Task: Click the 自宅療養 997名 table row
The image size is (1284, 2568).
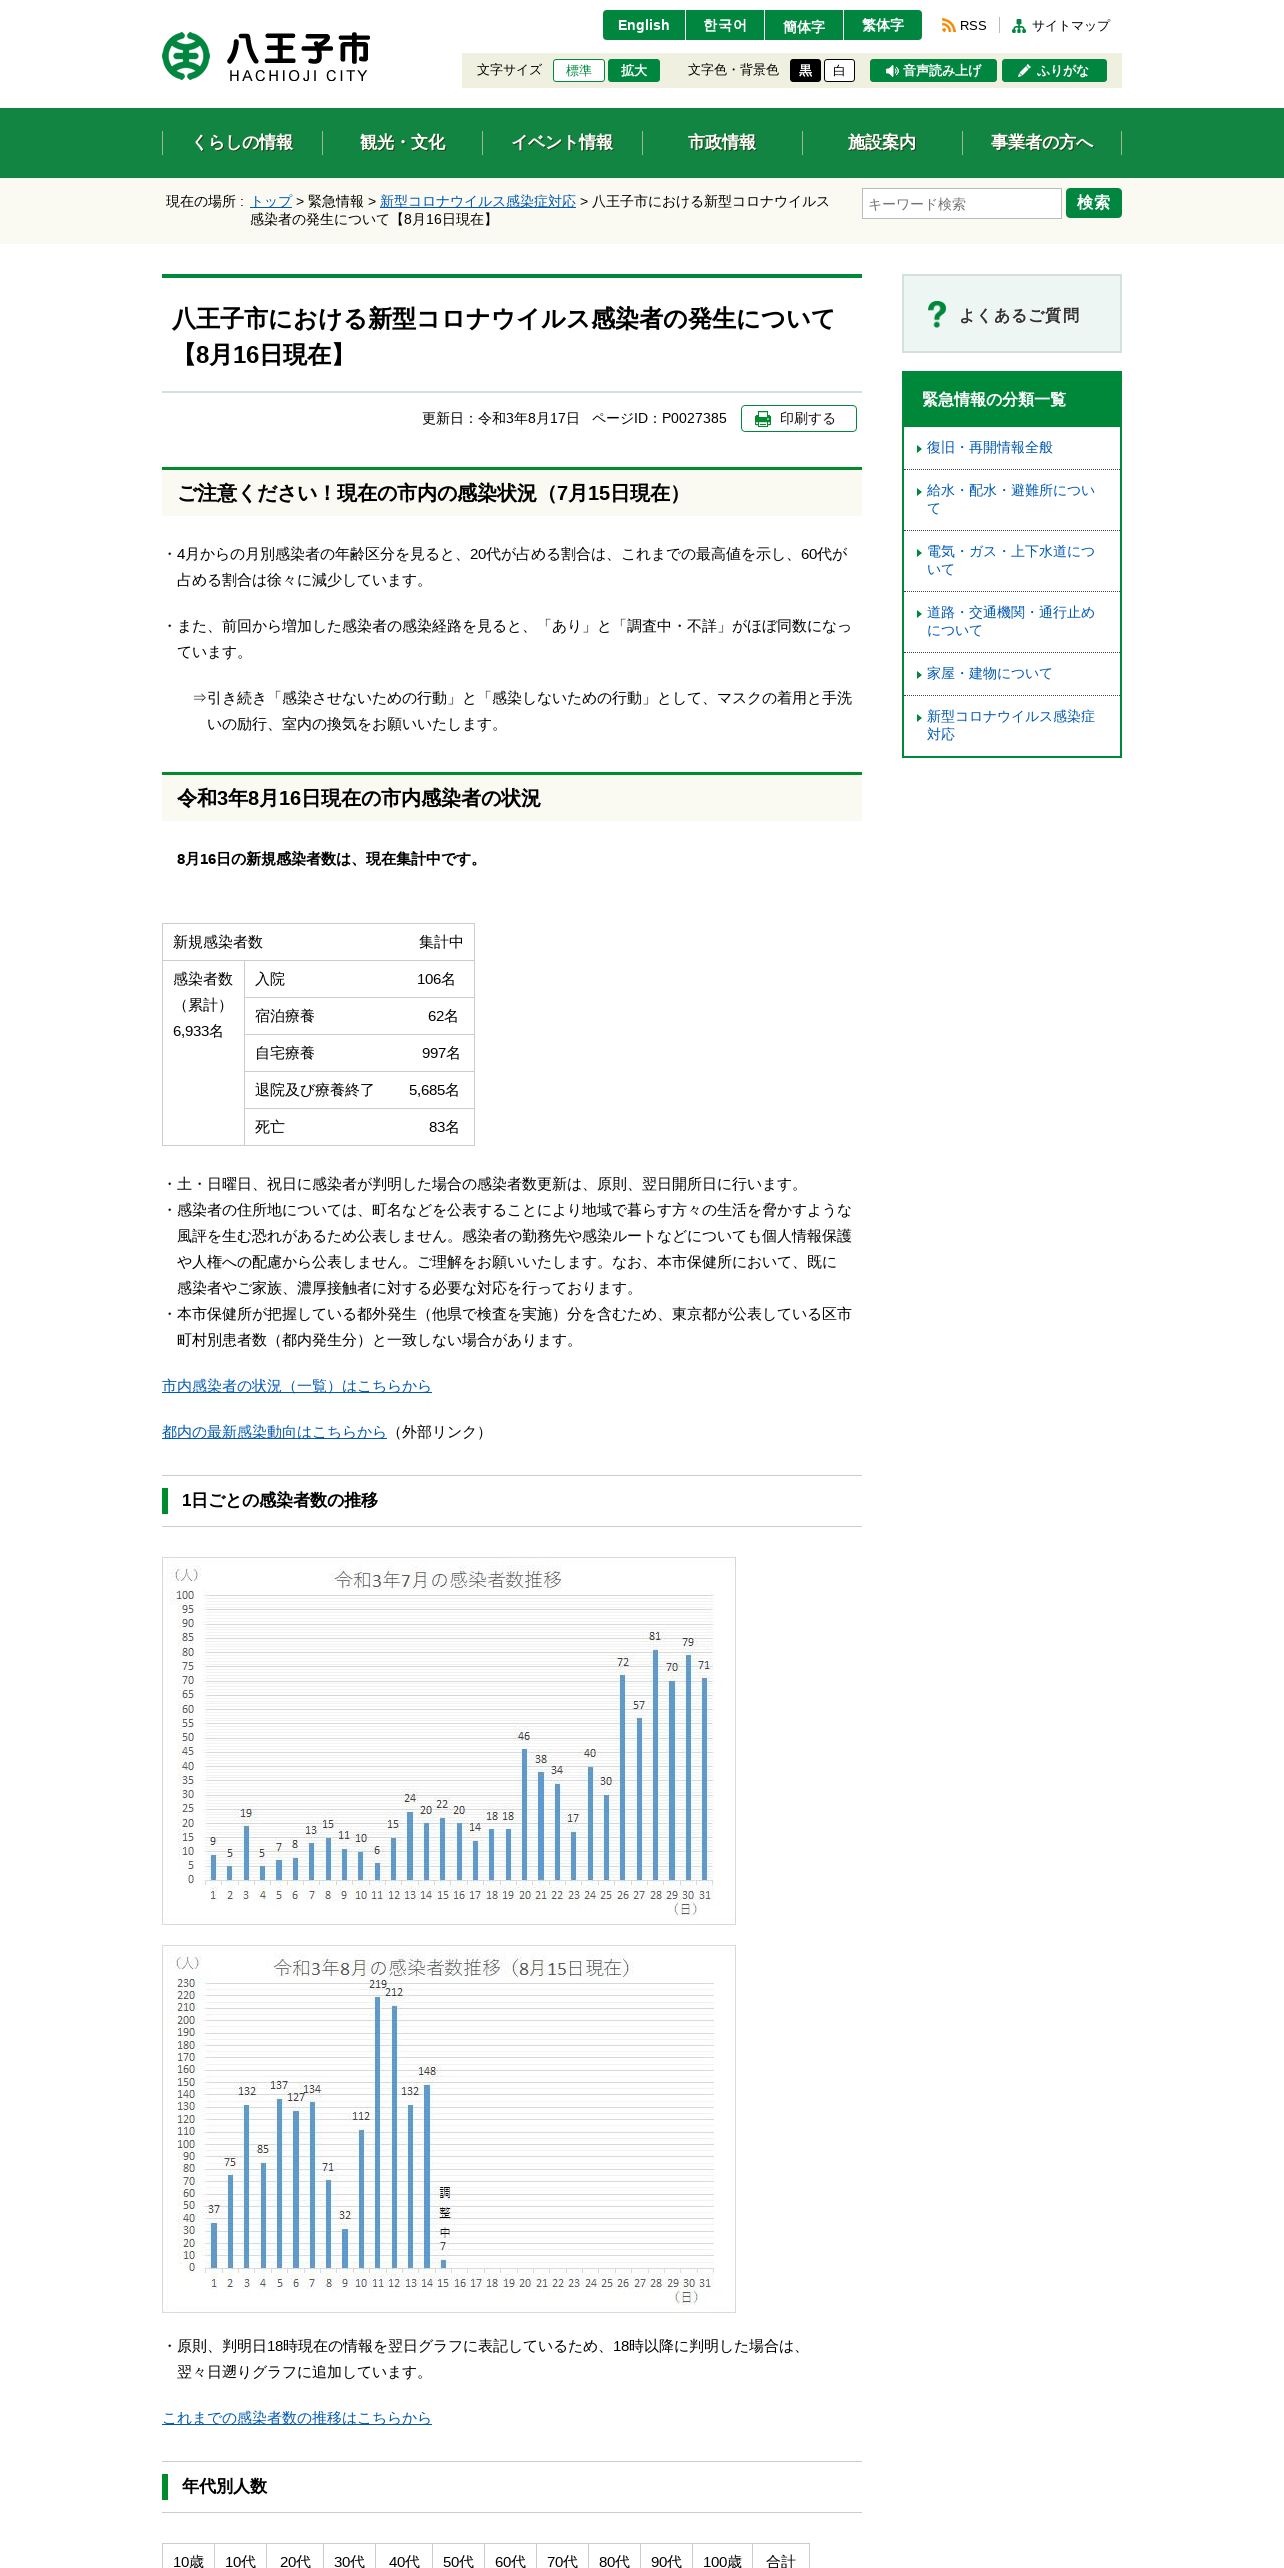Action: tap(359, 1053)
